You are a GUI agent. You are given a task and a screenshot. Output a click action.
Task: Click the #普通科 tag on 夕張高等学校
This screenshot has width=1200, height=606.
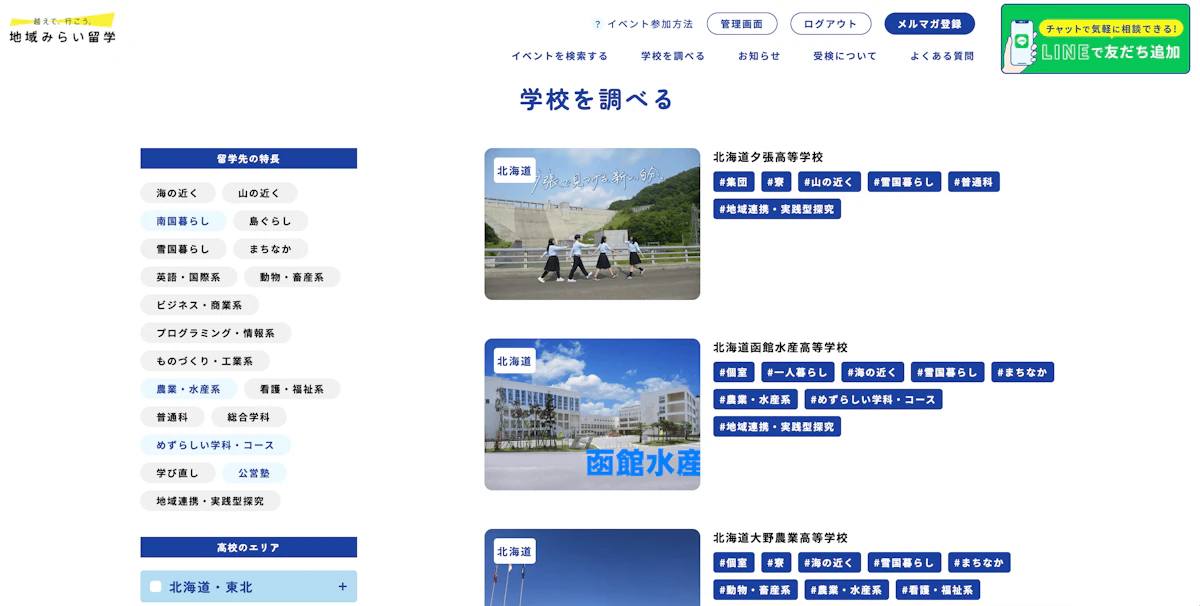tap(974, 182)
